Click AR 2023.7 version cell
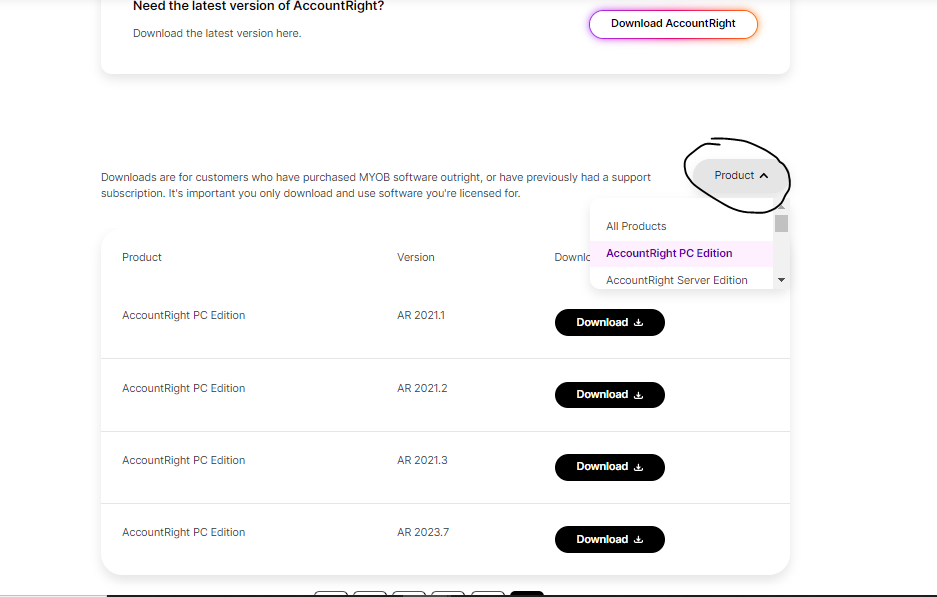The image size is (937, 597). point(423,532)
